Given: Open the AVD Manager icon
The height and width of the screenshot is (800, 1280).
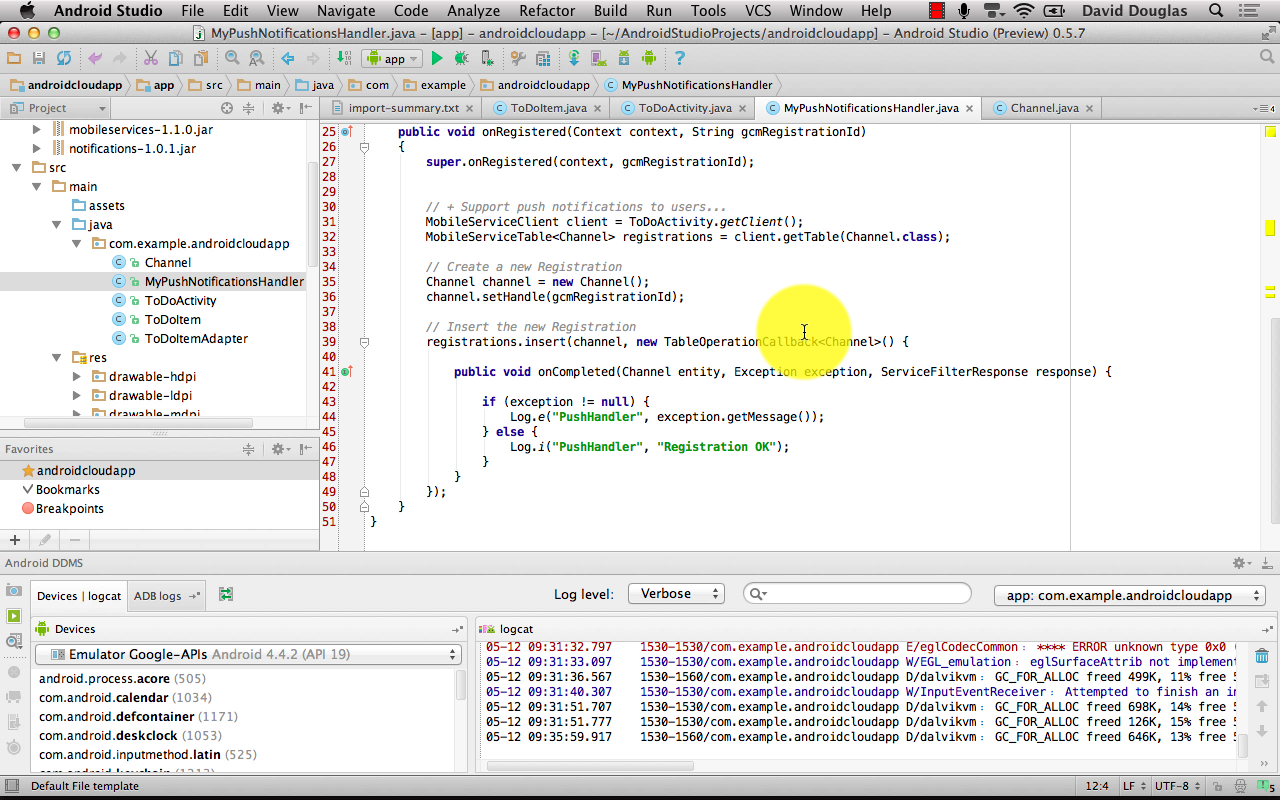Looking at the screenshot, I should coord(598,58).
